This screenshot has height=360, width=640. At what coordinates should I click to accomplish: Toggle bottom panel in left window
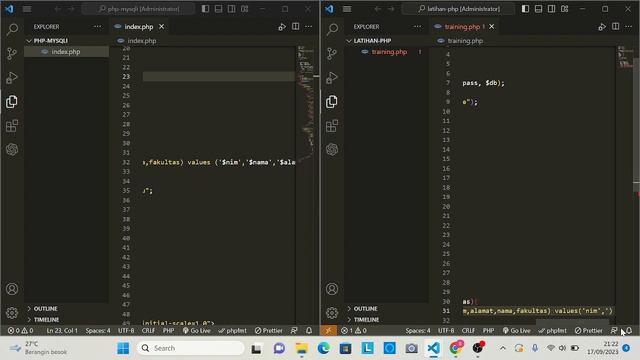coord(218,9)
